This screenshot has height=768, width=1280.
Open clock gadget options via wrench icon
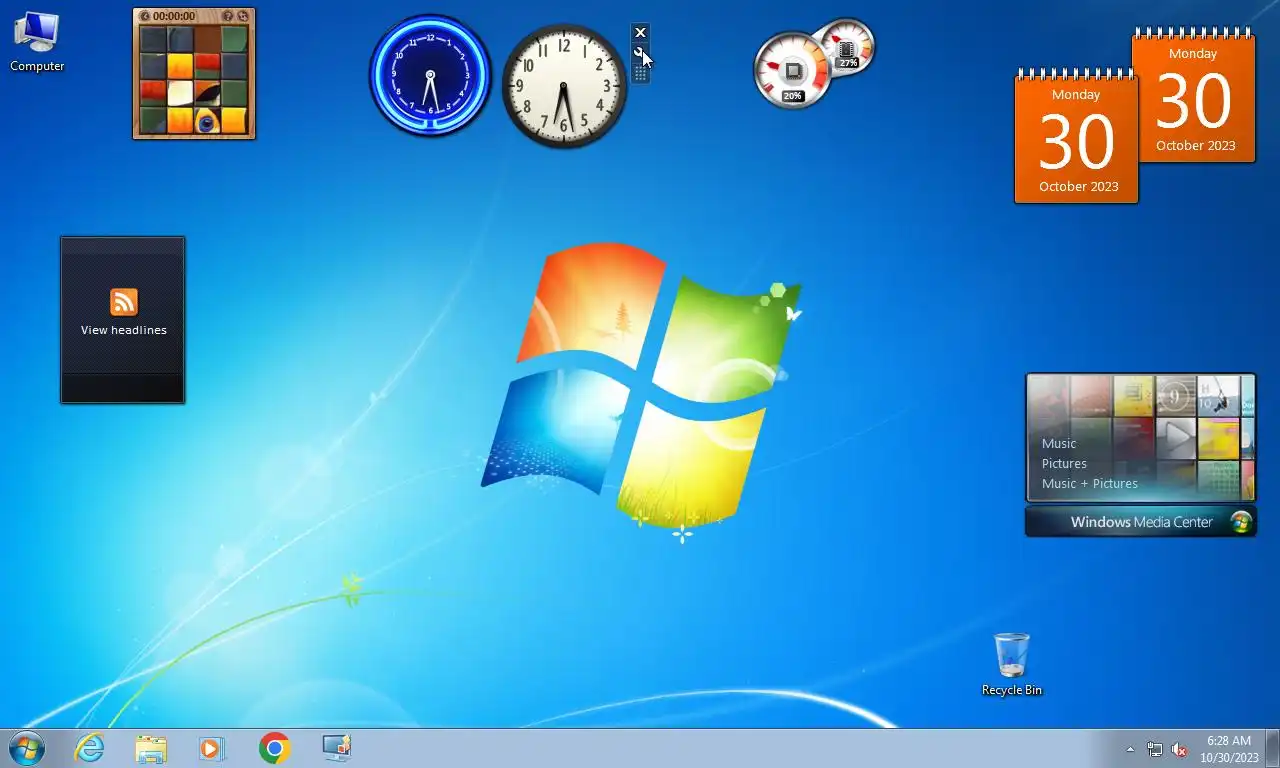click(640, 52)
